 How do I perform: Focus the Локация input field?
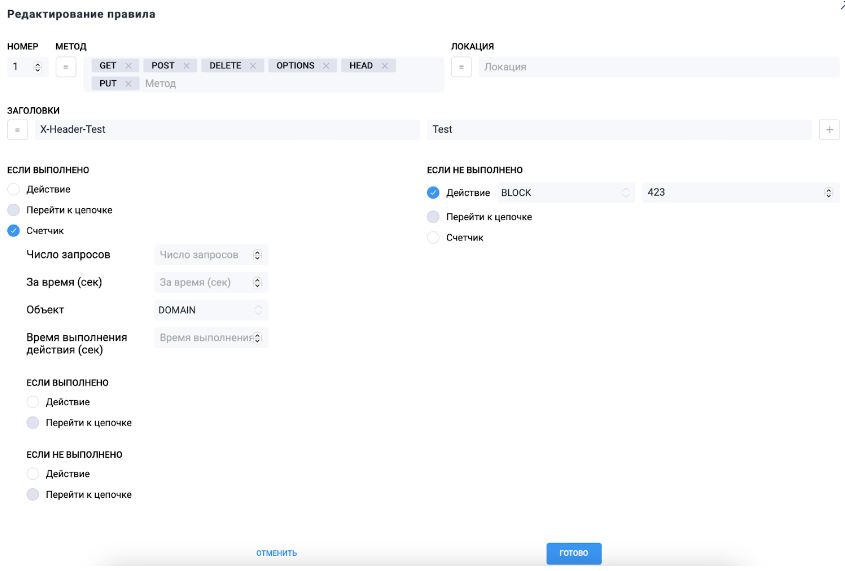click(657, 67)
